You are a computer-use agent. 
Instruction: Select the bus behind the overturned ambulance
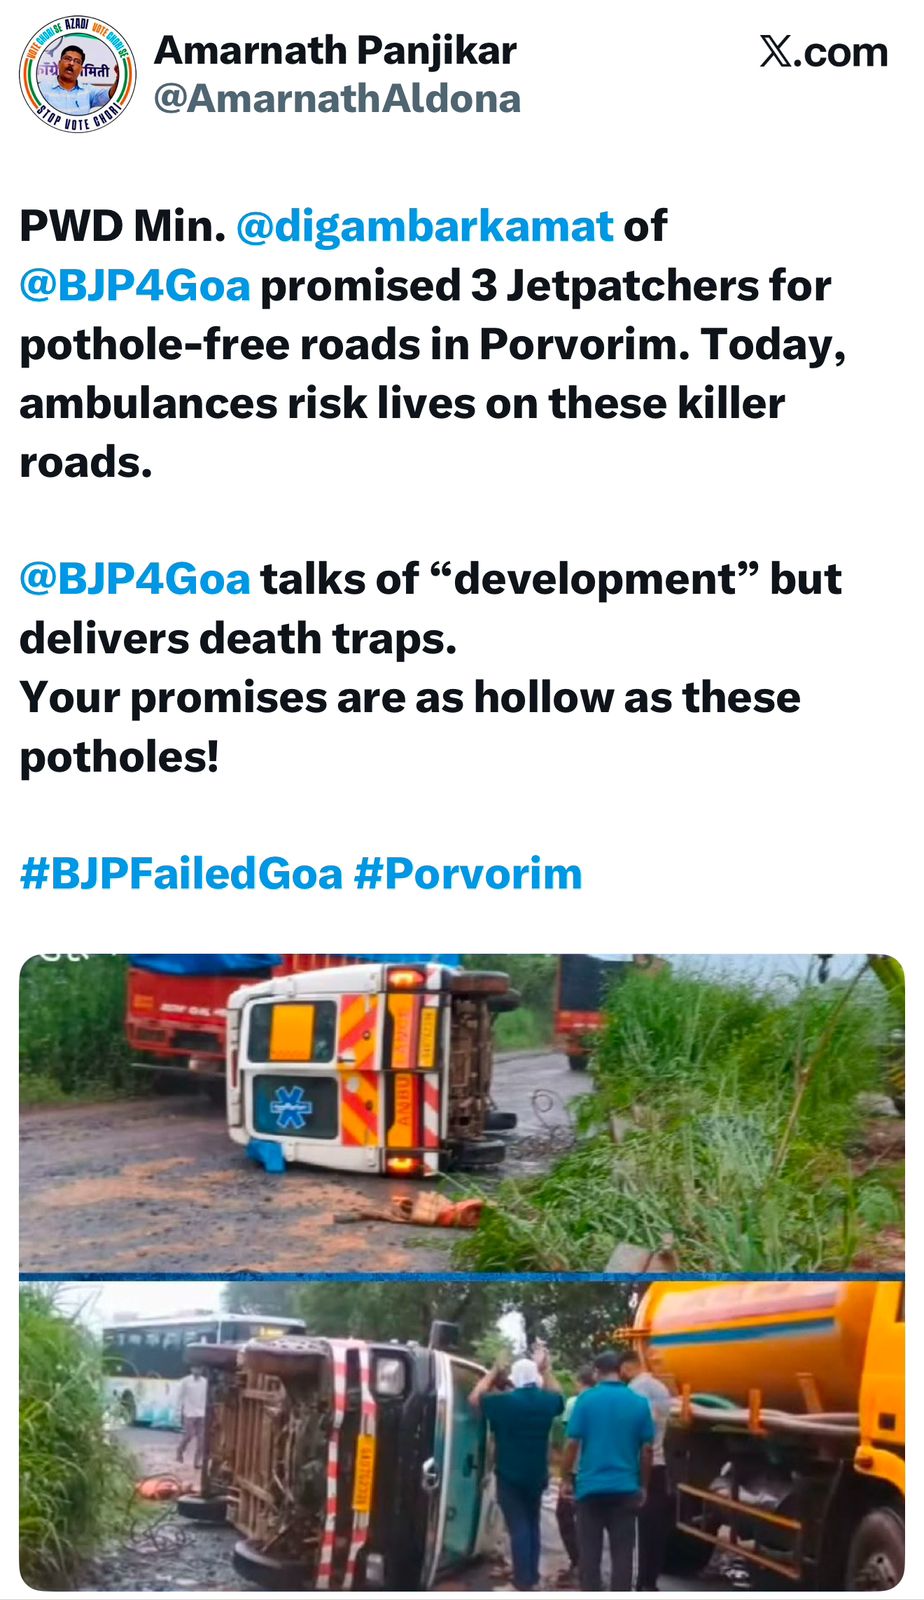click(x=198, y=1366)
